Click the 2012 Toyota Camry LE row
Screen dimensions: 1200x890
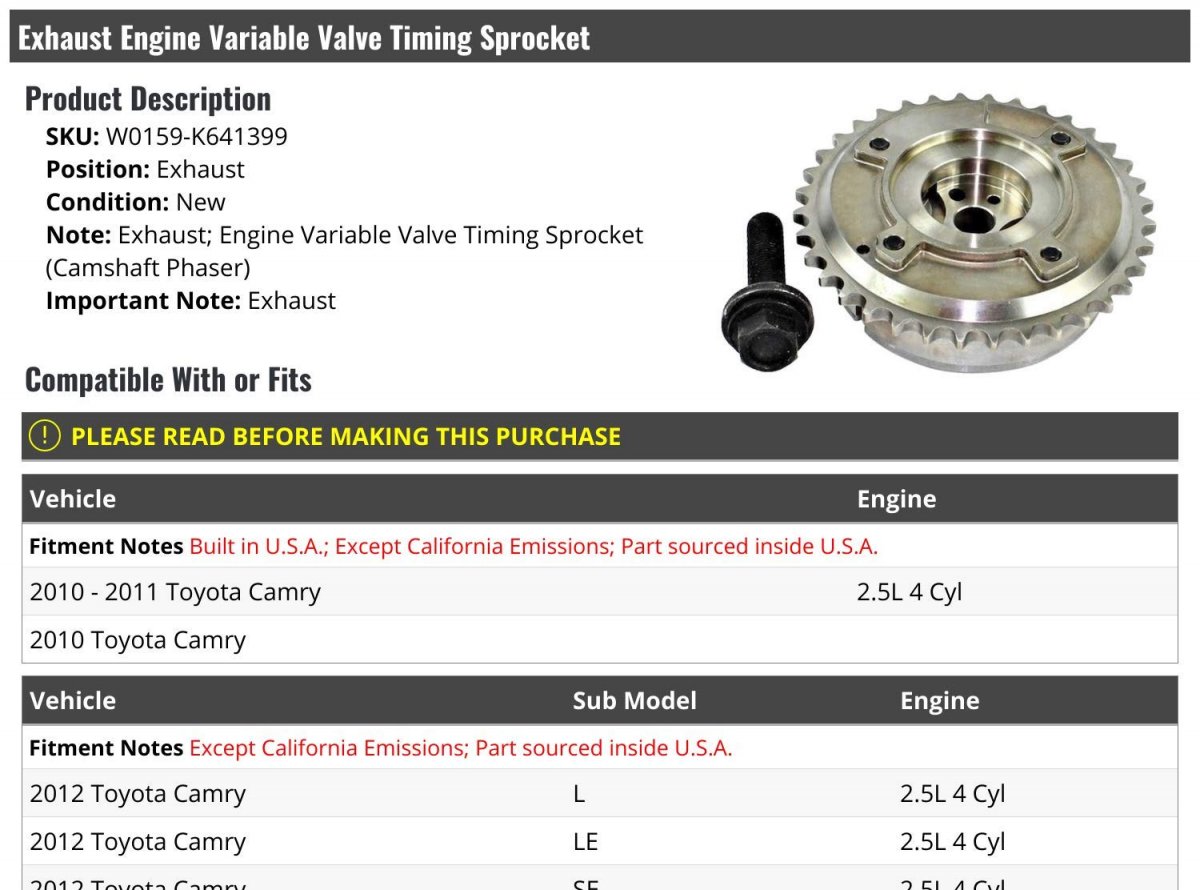[x=600, y=842]
